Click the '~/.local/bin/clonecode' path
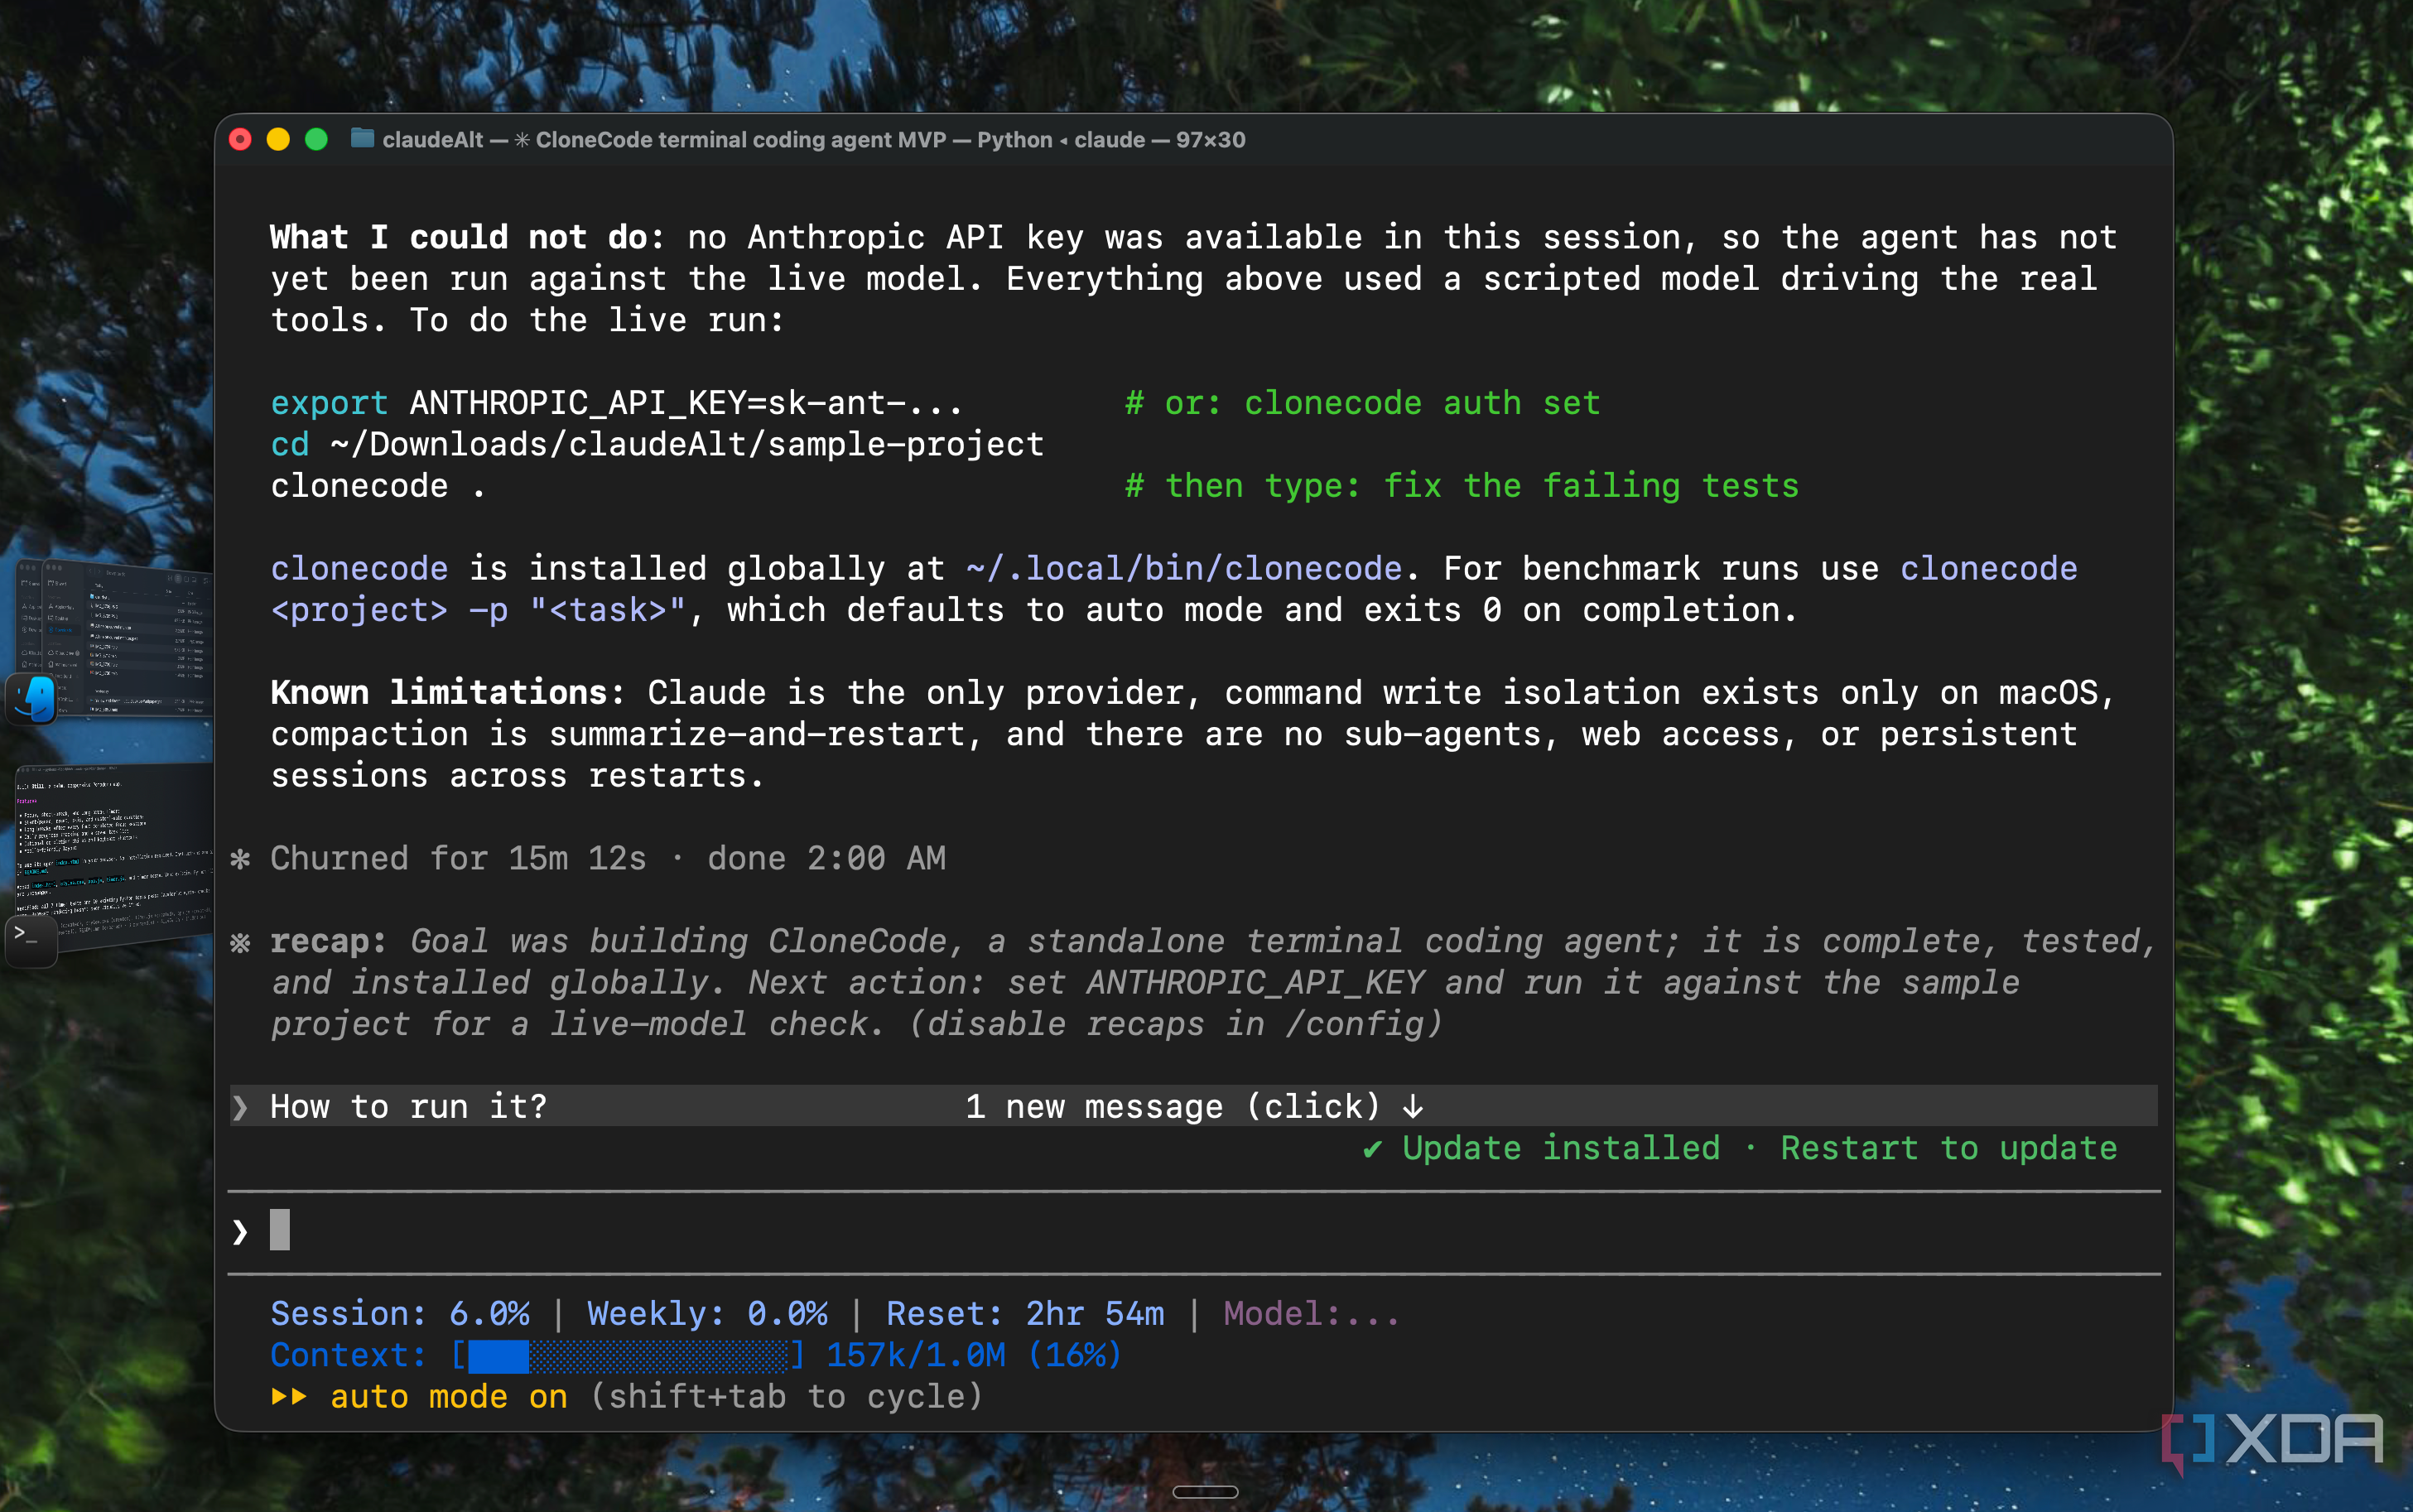This screenshot has width=2413, height=1512. point(1184,569)
